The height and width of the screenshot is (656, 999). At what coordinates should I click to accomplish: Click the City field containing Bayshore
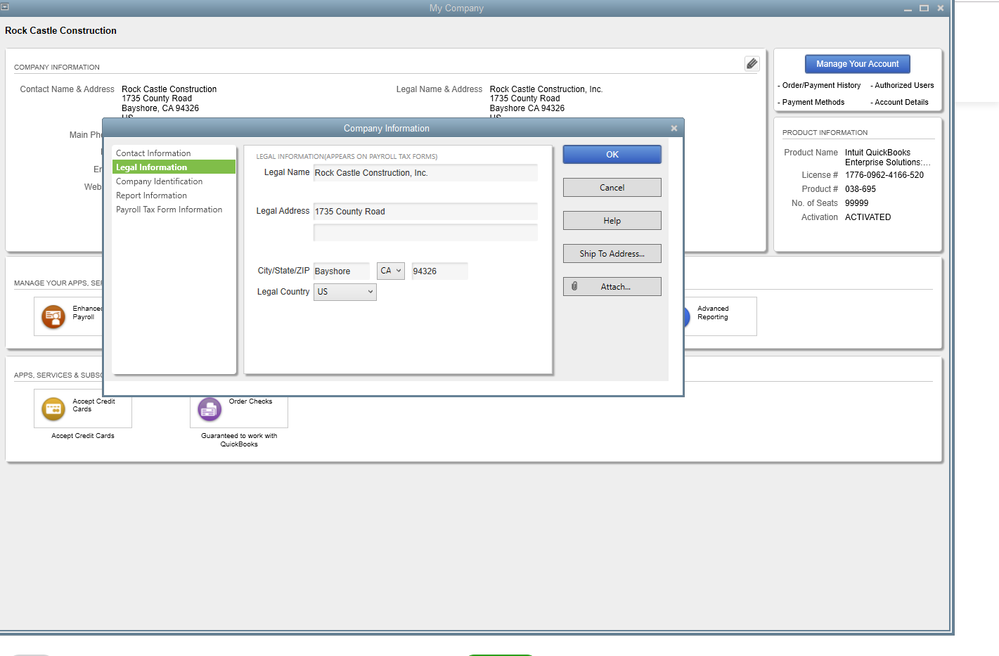pyautogui.click(x=341, y=271)
